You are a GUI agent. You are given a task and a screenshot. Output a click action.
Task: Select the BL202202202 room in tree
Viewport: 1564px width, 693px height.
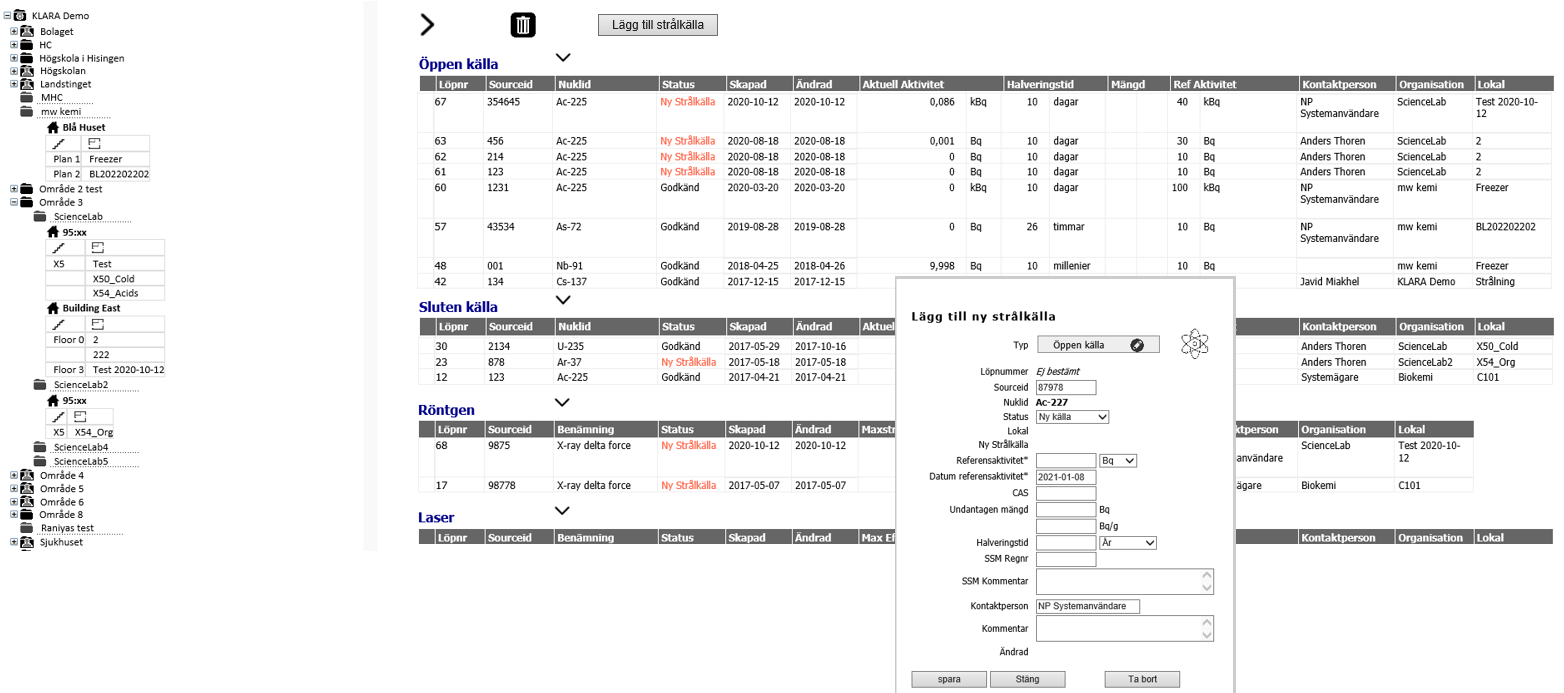tap(118, 174)
